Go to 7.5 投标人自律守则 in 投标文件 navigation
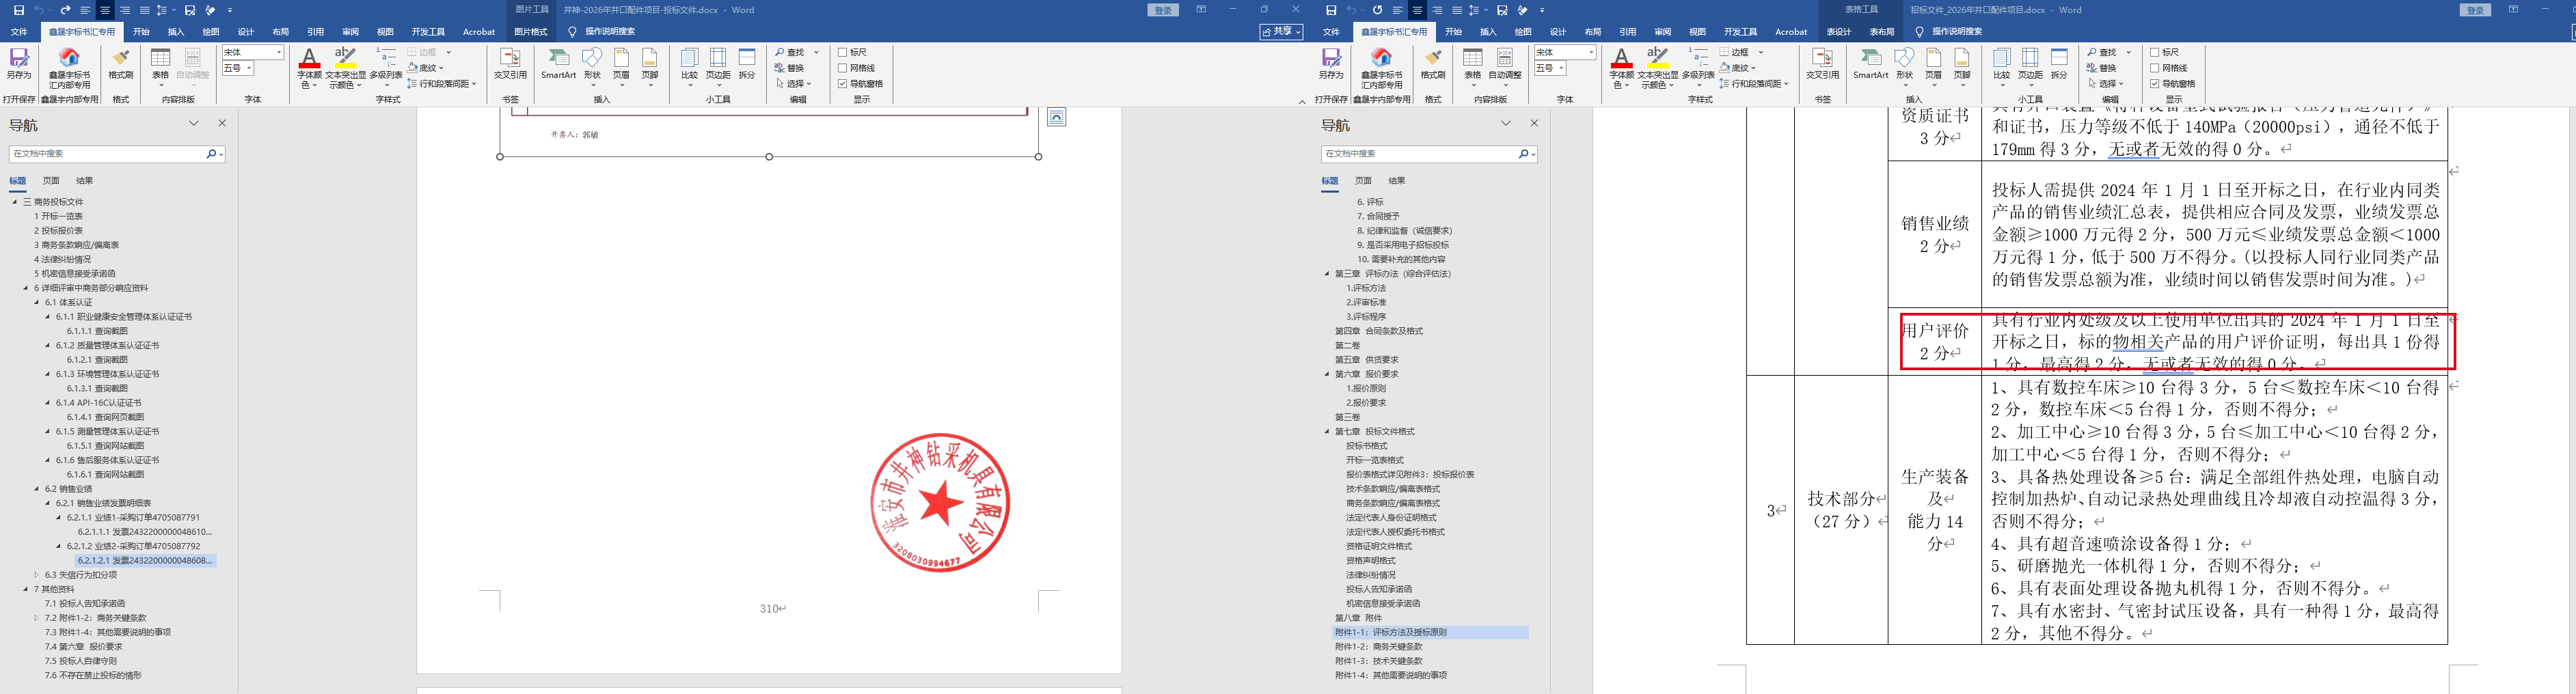 click(x=81, y=661)
